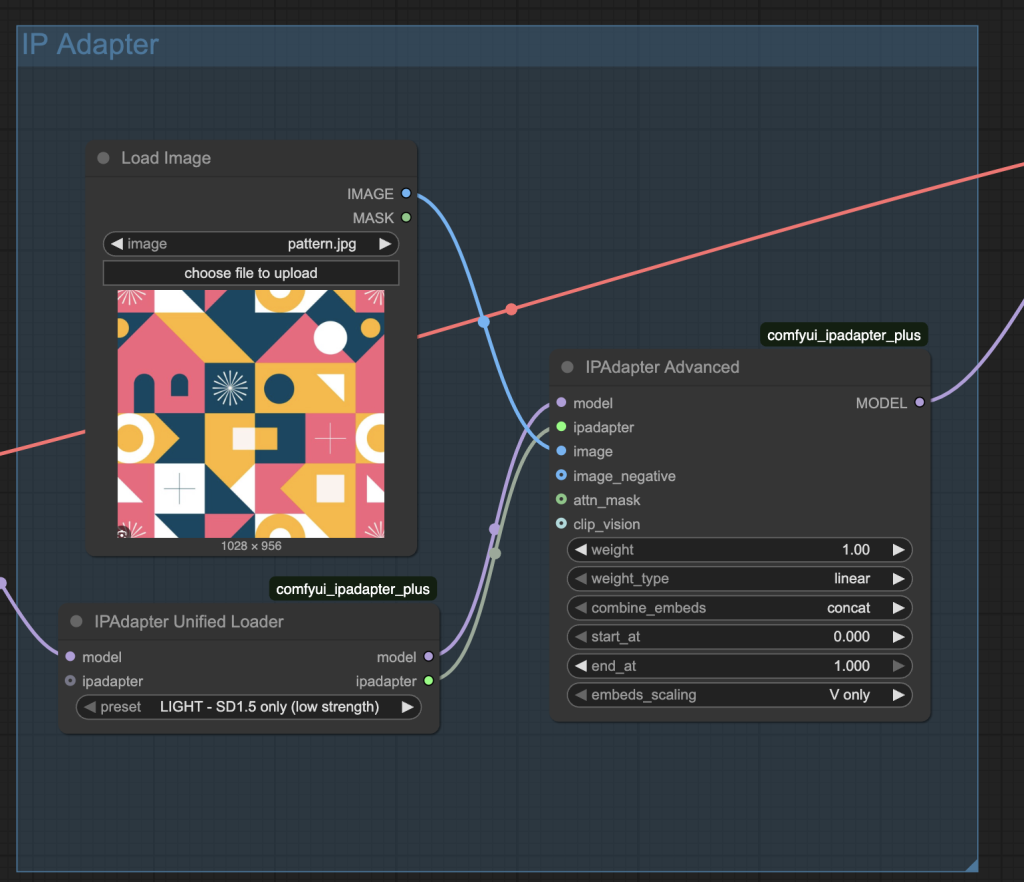Open the combine_embeds dropdown showing concat
The image size is (1024, 882).
[739, 608]
